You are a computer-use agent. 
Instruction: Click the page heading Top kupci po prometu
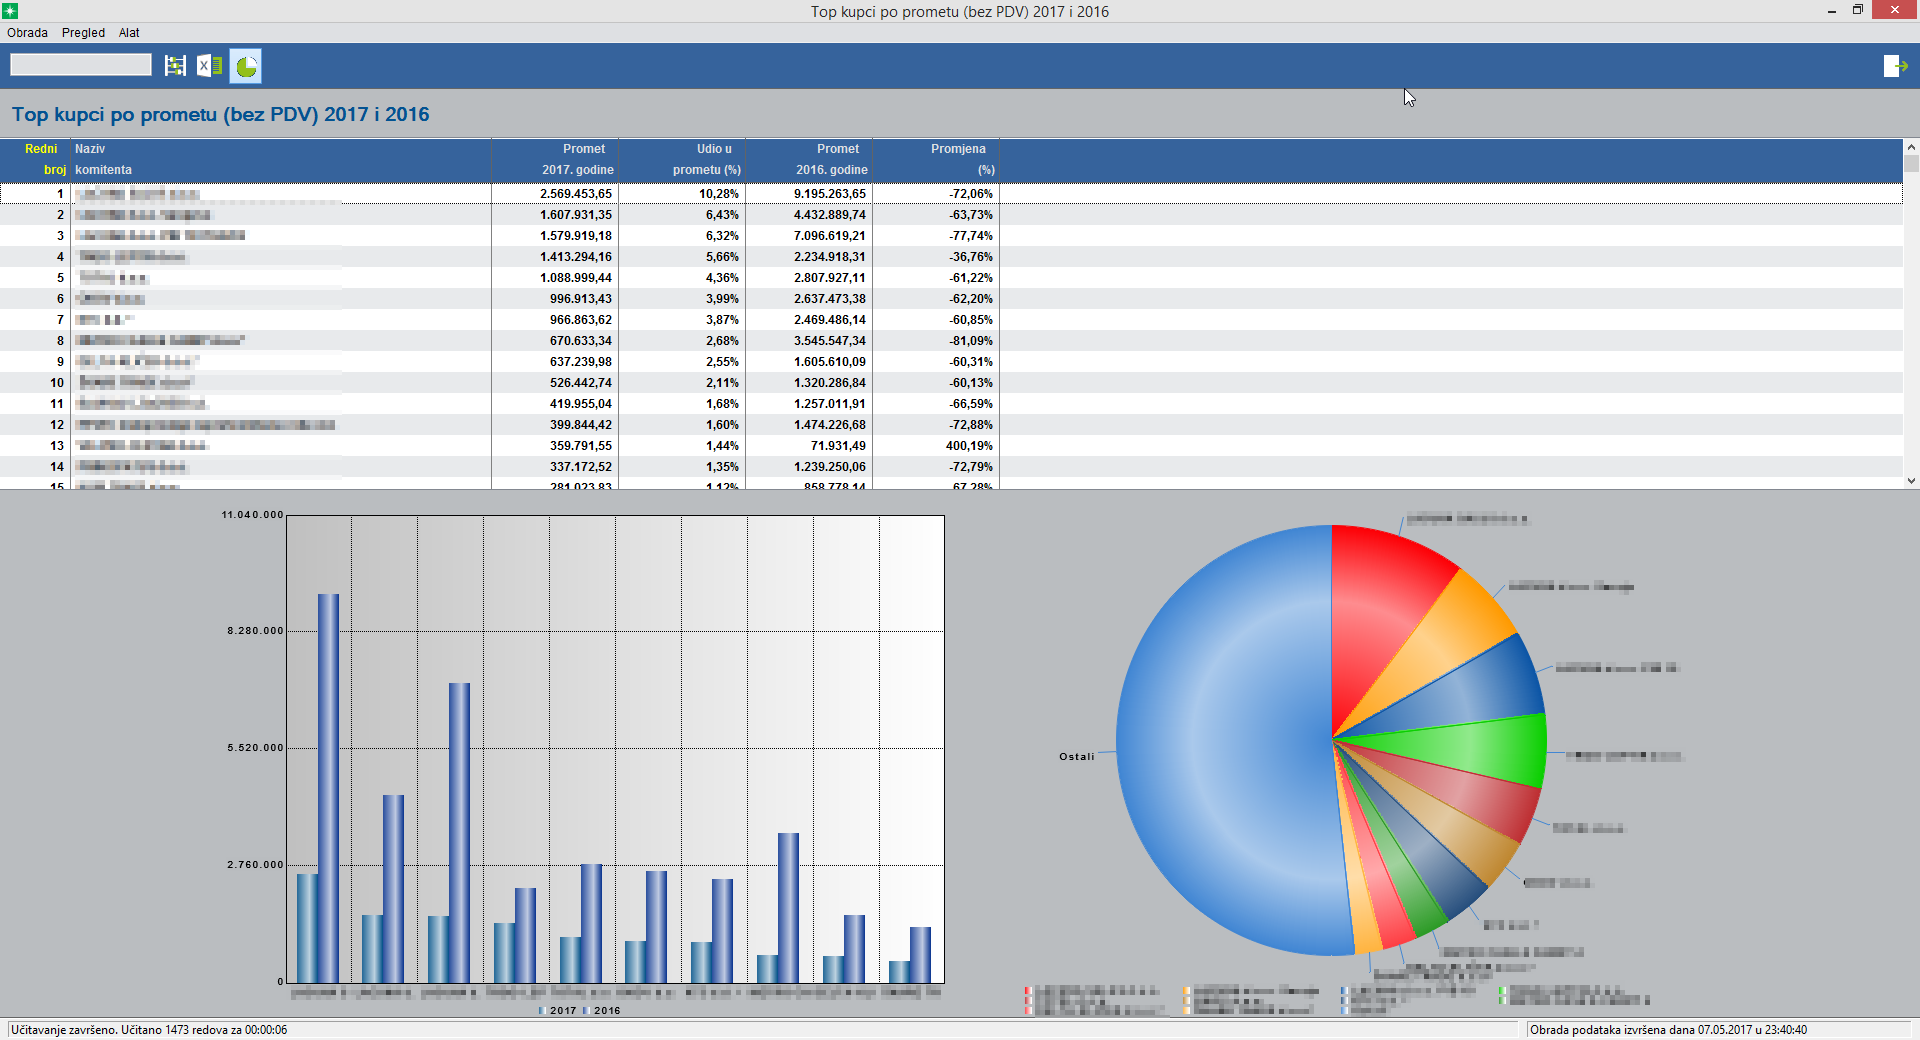click(221, 115)
